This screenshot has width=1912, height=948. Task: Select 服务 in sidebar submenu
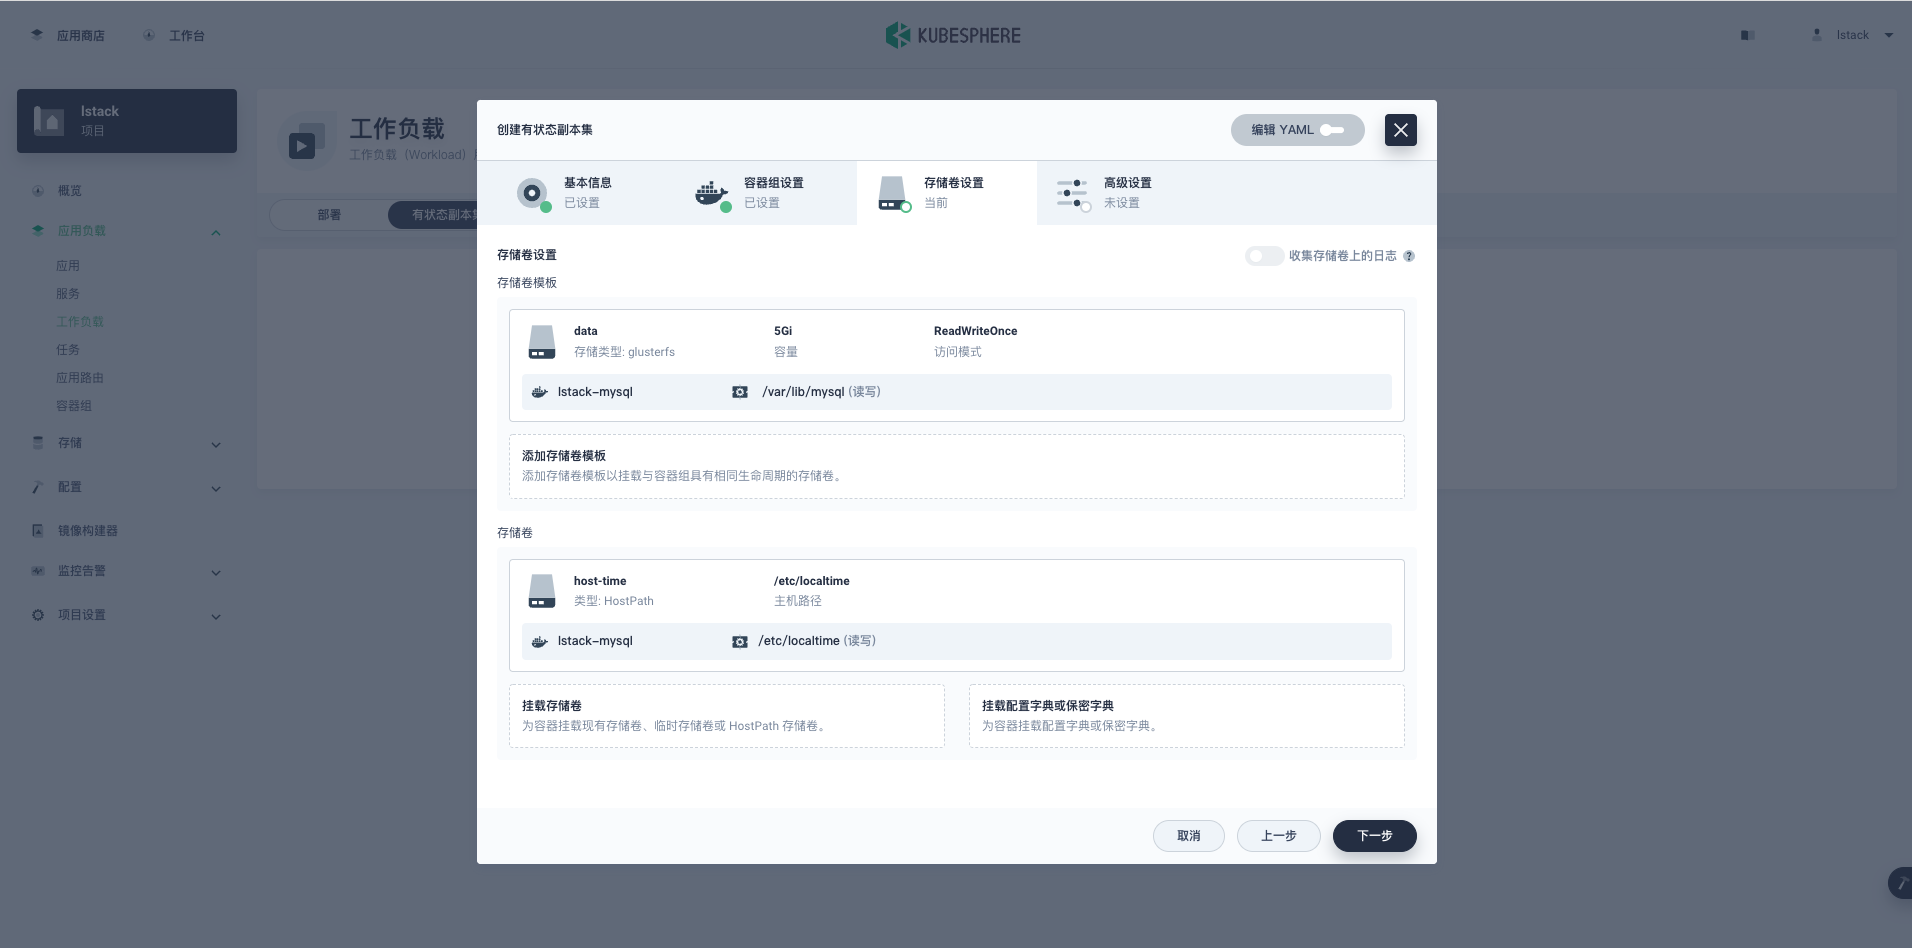(x=68, y=294)
